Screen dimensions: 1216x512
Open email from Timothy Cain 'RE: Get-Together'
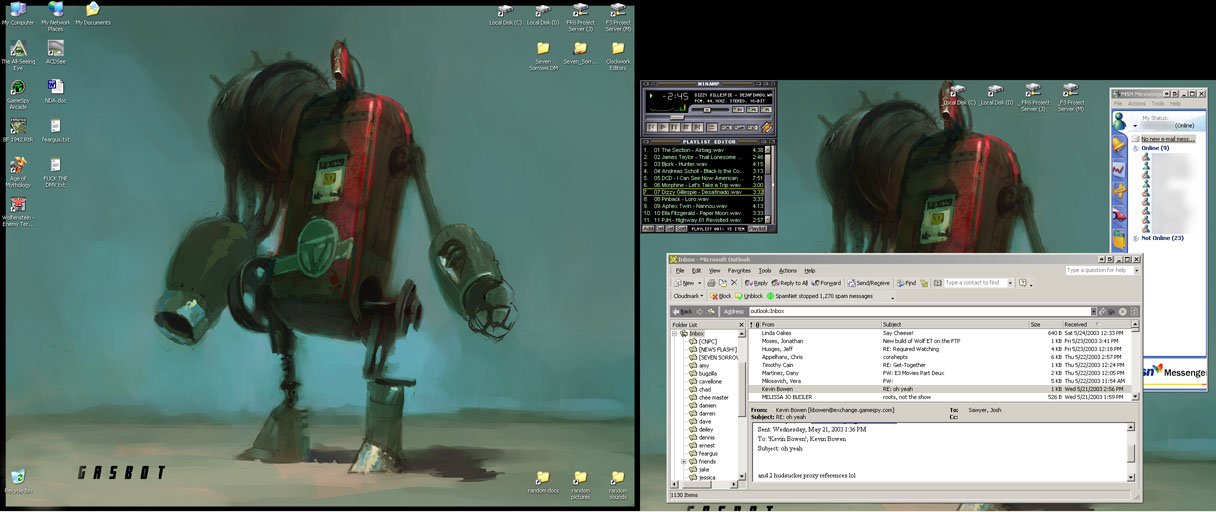click(940, 365)
